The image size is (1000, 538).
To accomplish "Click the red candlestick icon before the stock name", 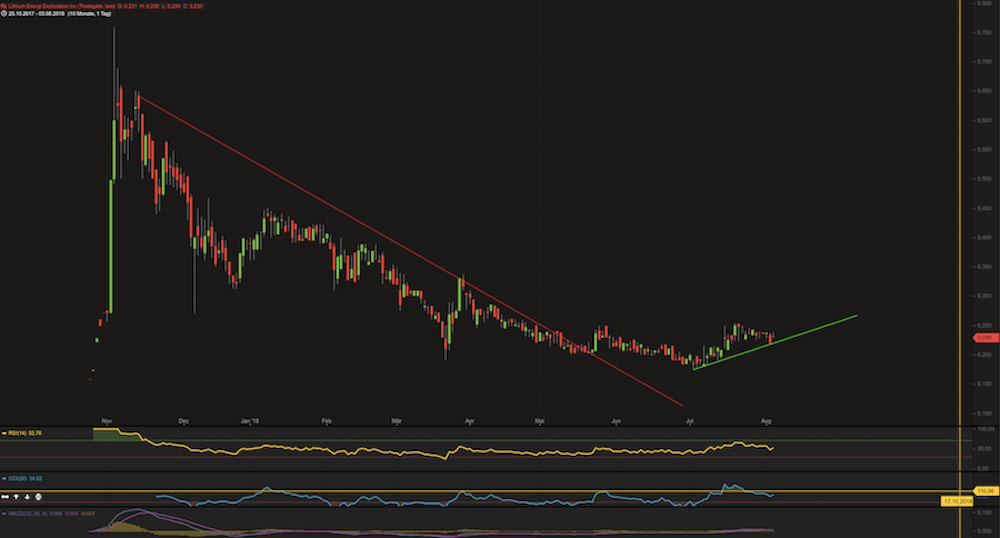I will point(4,5).
